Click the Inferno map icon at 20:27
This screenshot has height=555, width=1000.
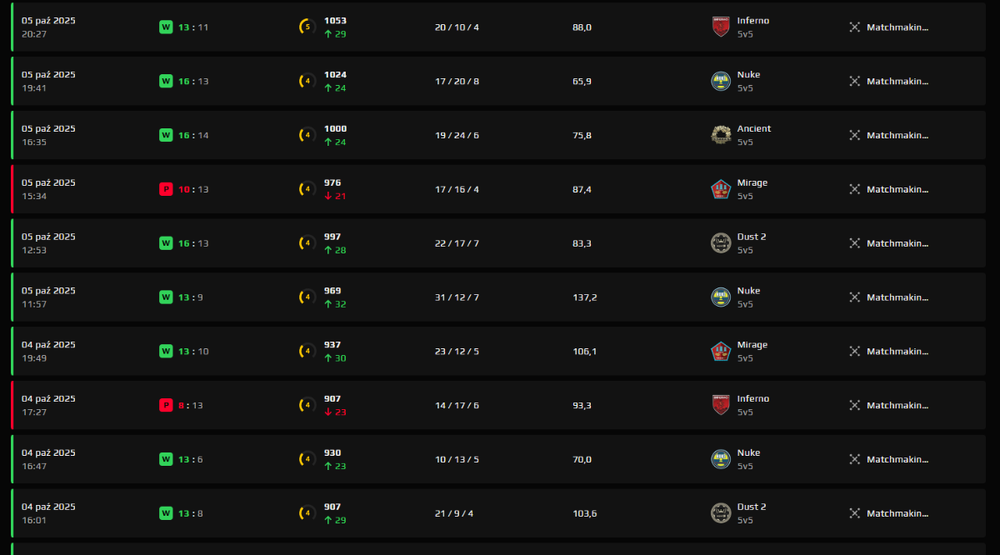pyautogui.click(x=721, y=27)
